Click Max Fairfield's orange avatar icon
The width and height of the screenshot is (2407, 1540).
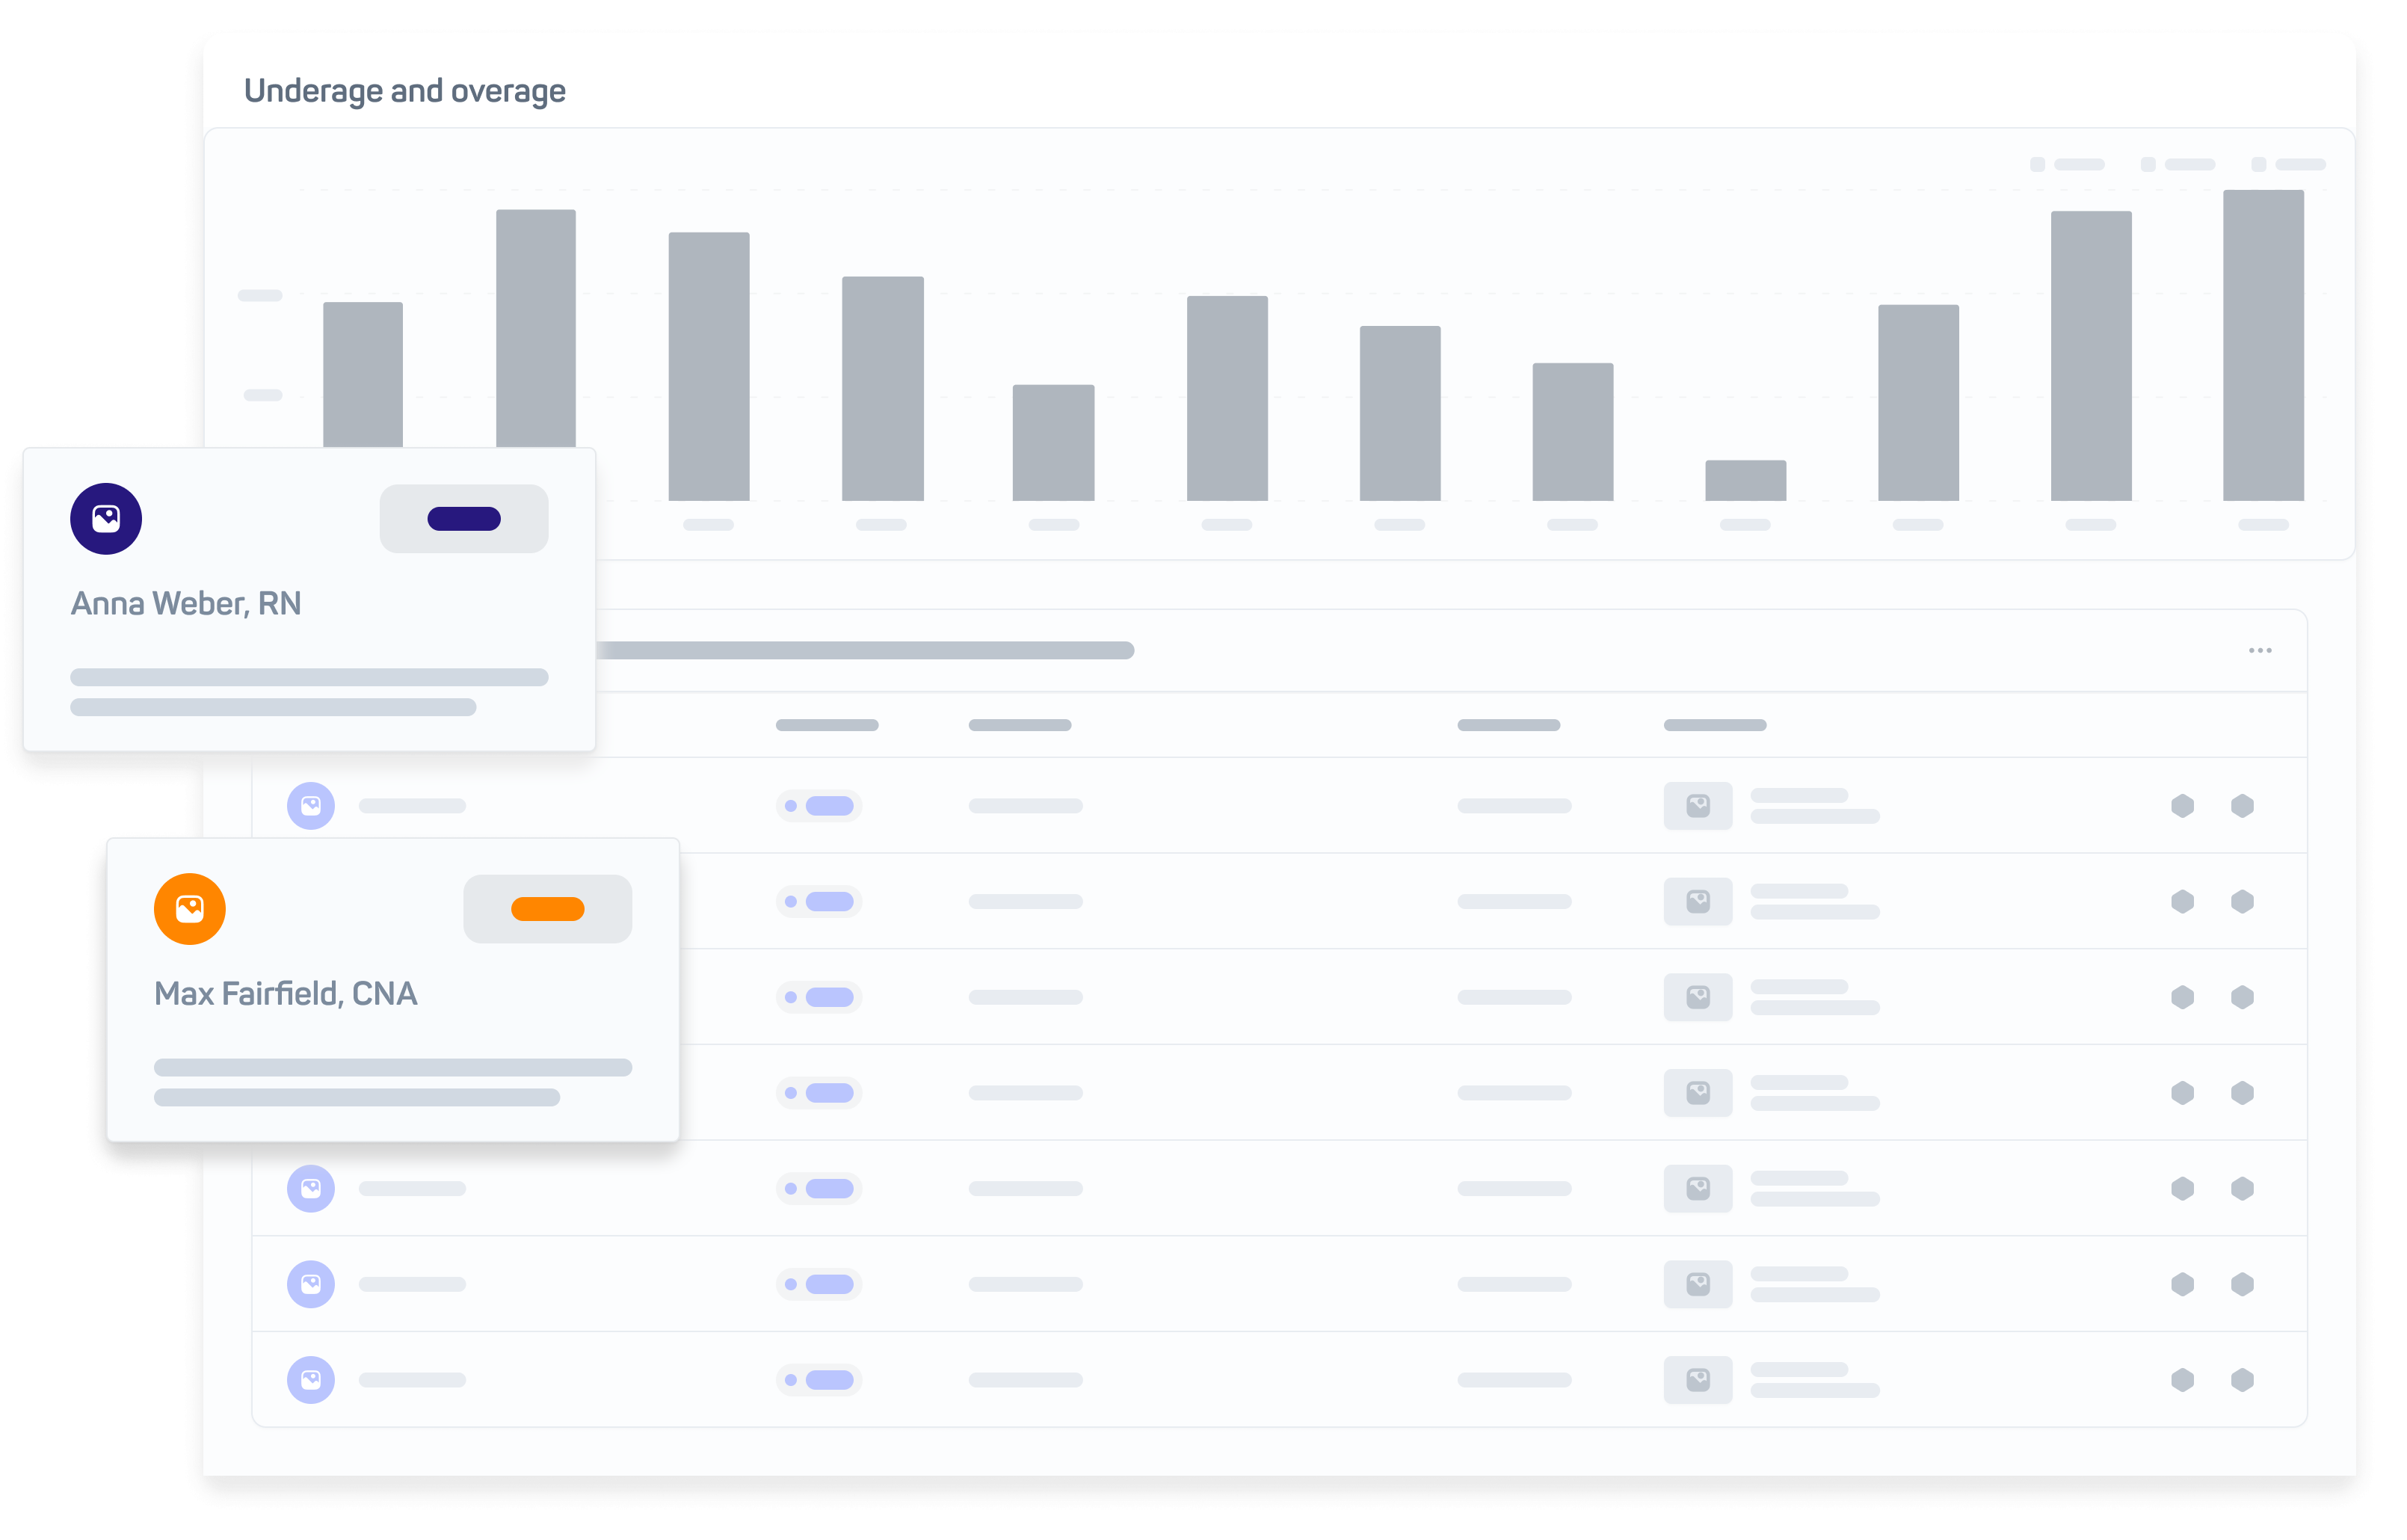click(x=190, y=908)
